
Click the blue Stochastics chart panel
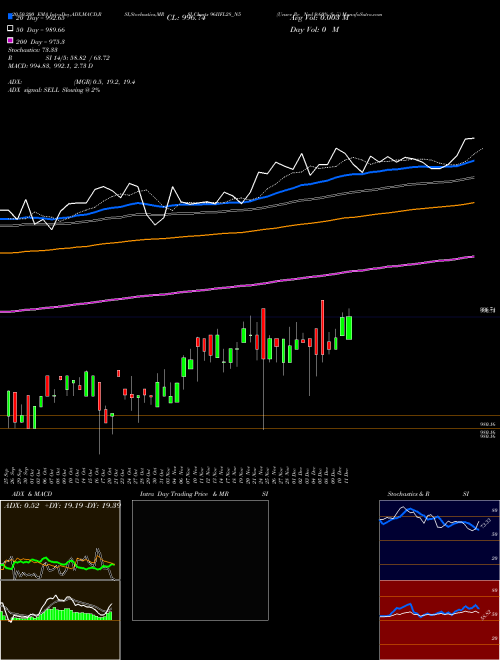[439, 540]
